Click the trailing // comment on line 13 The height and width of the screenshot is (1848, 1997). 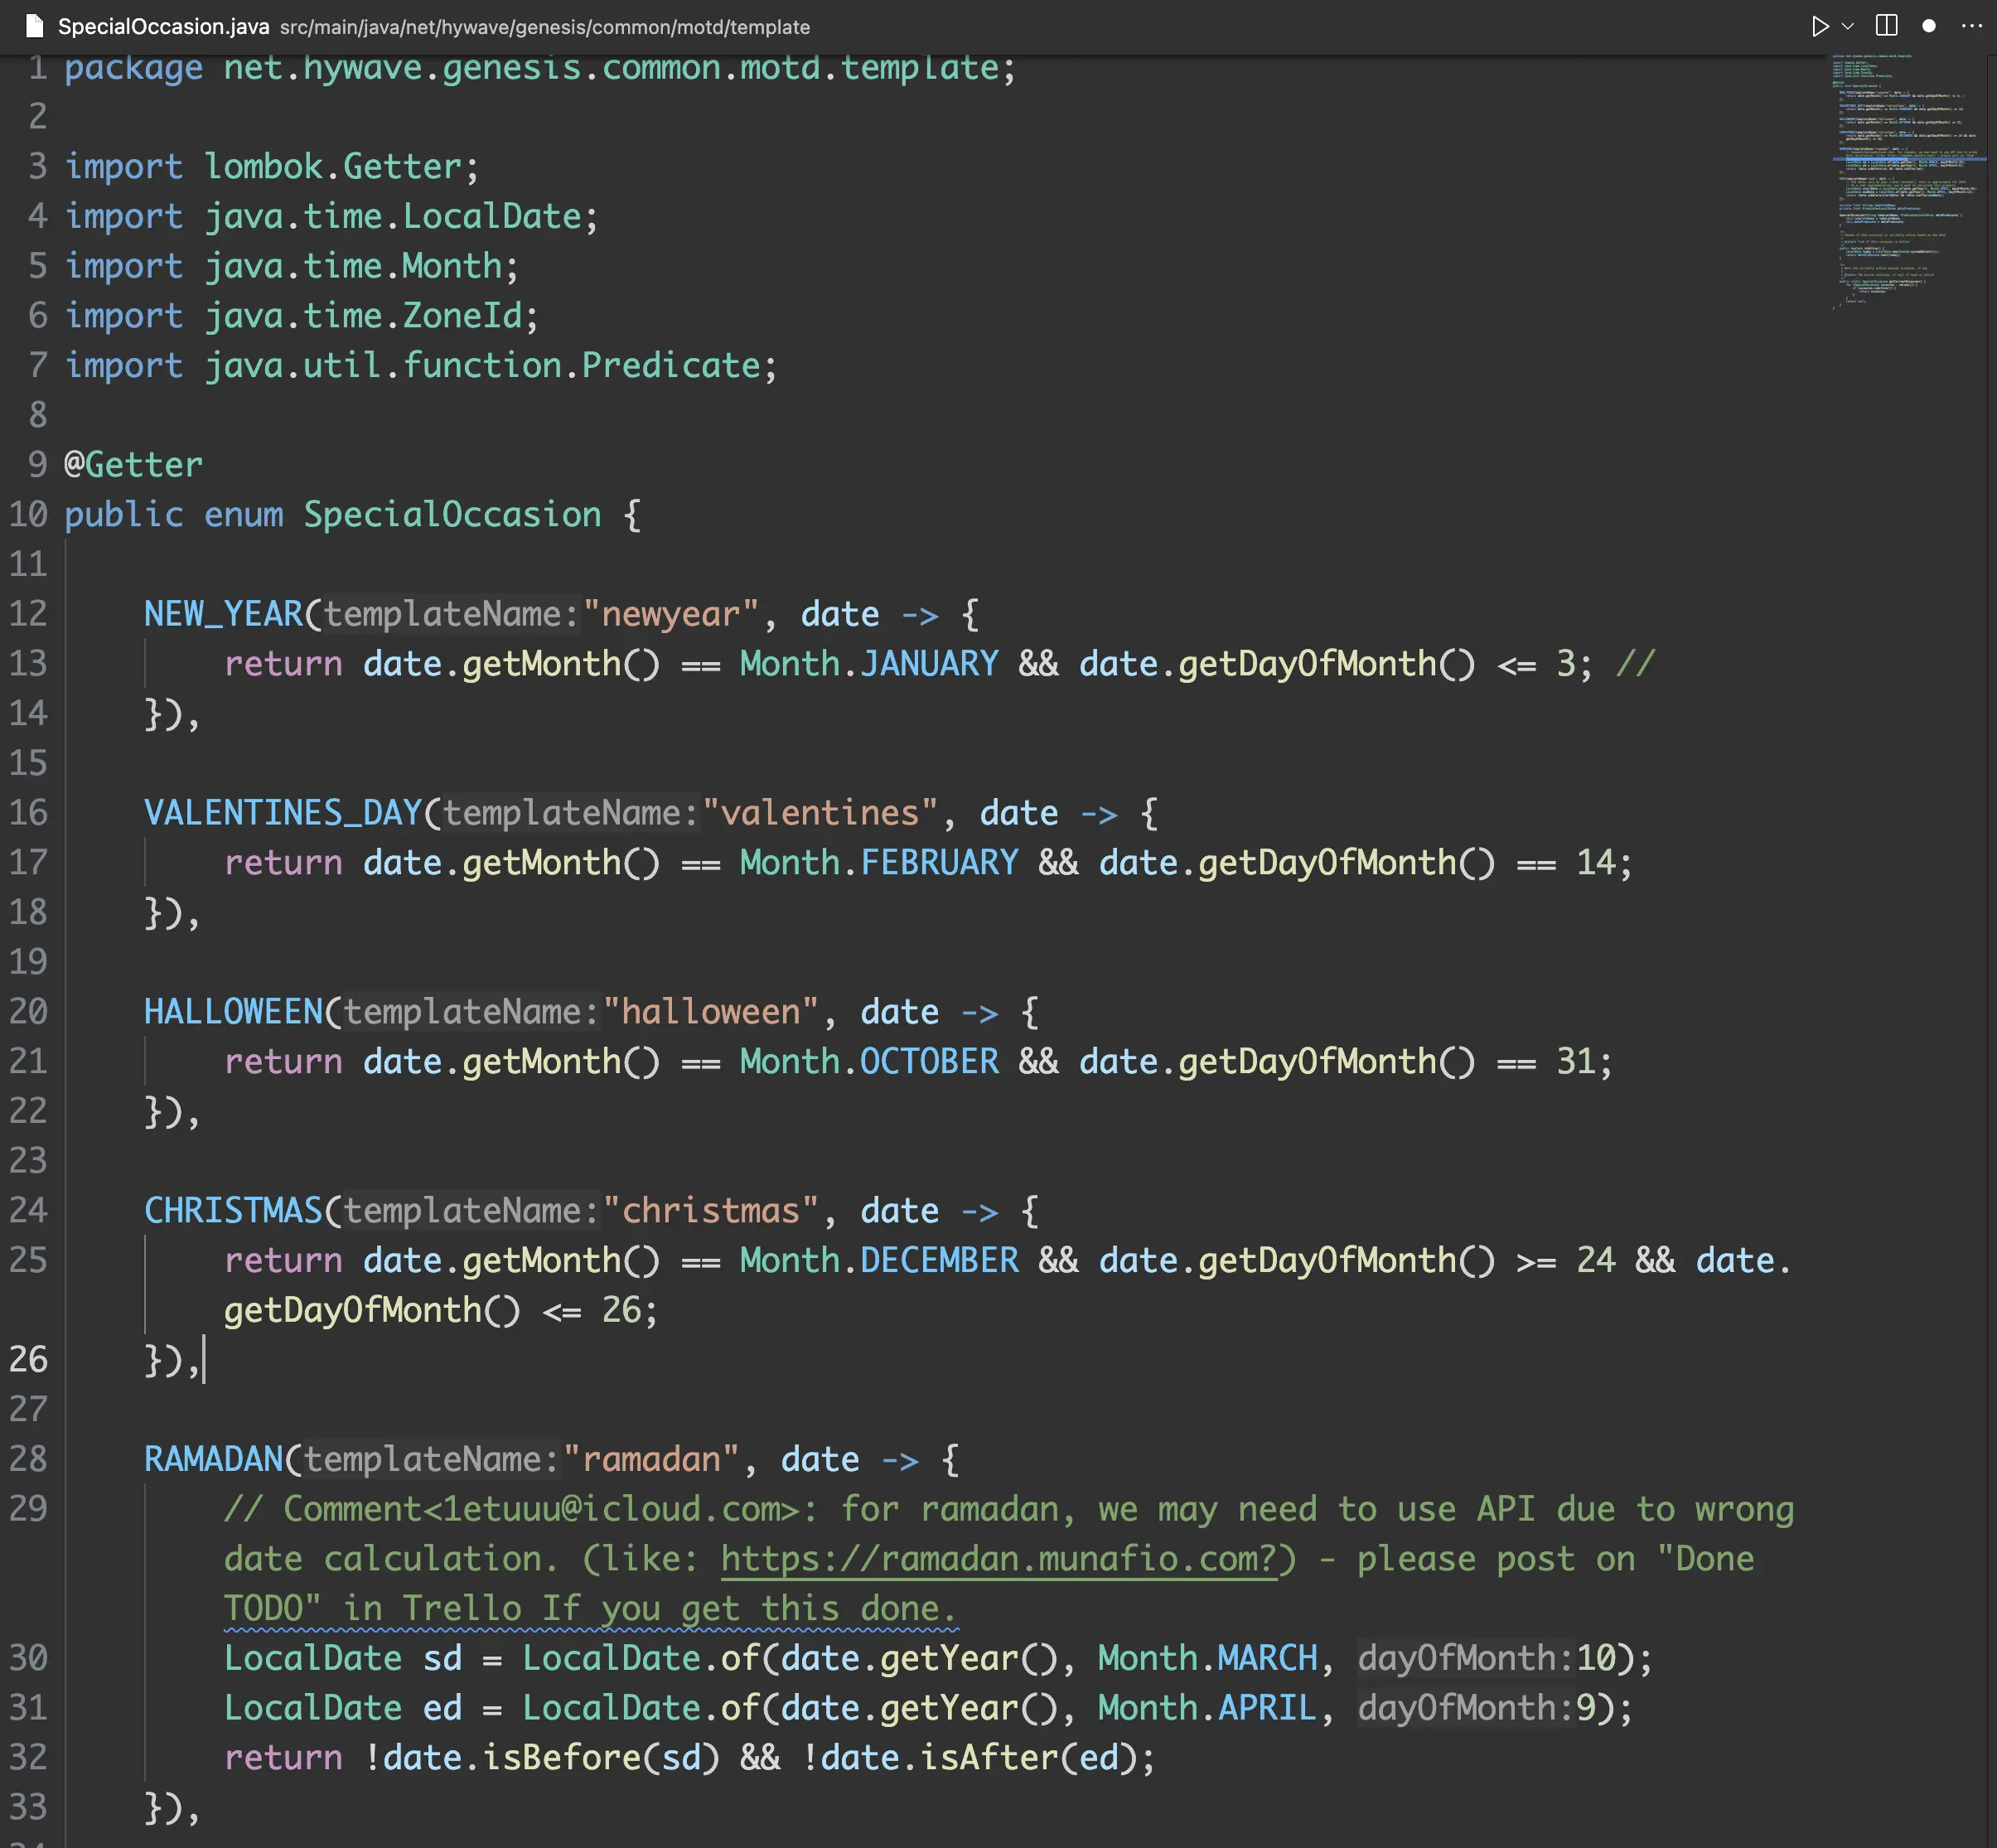click(1635, 664)
